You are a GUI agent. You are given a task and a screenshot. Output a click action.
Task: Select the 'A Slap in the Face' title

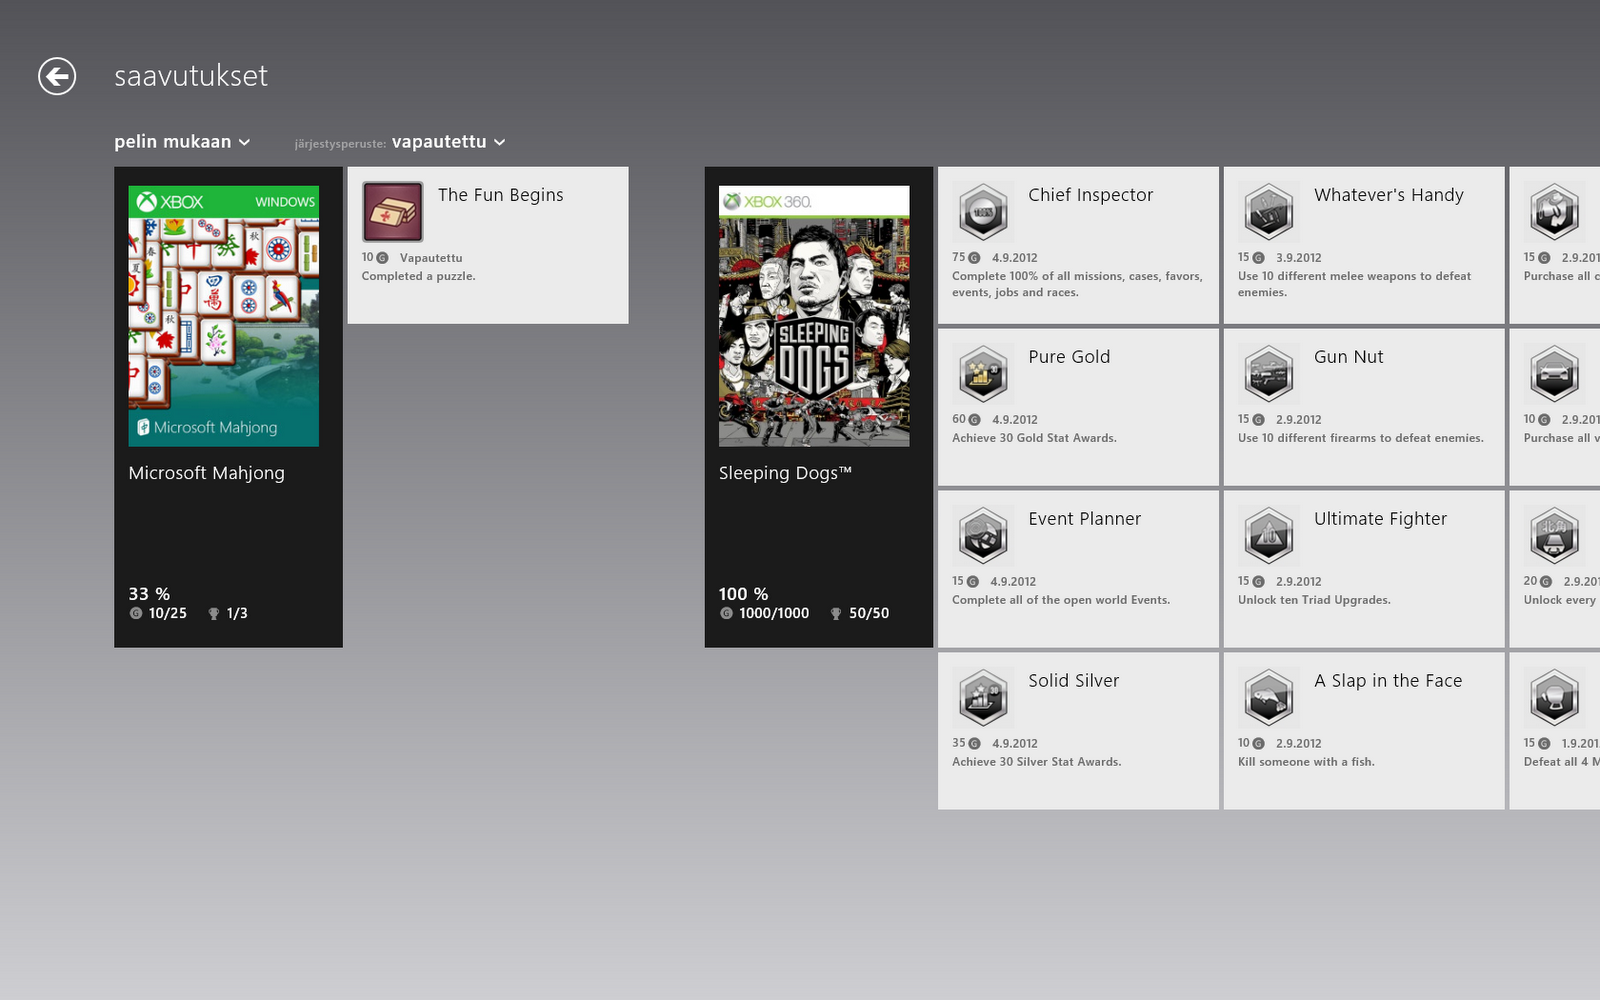[x=1389, y=681]
